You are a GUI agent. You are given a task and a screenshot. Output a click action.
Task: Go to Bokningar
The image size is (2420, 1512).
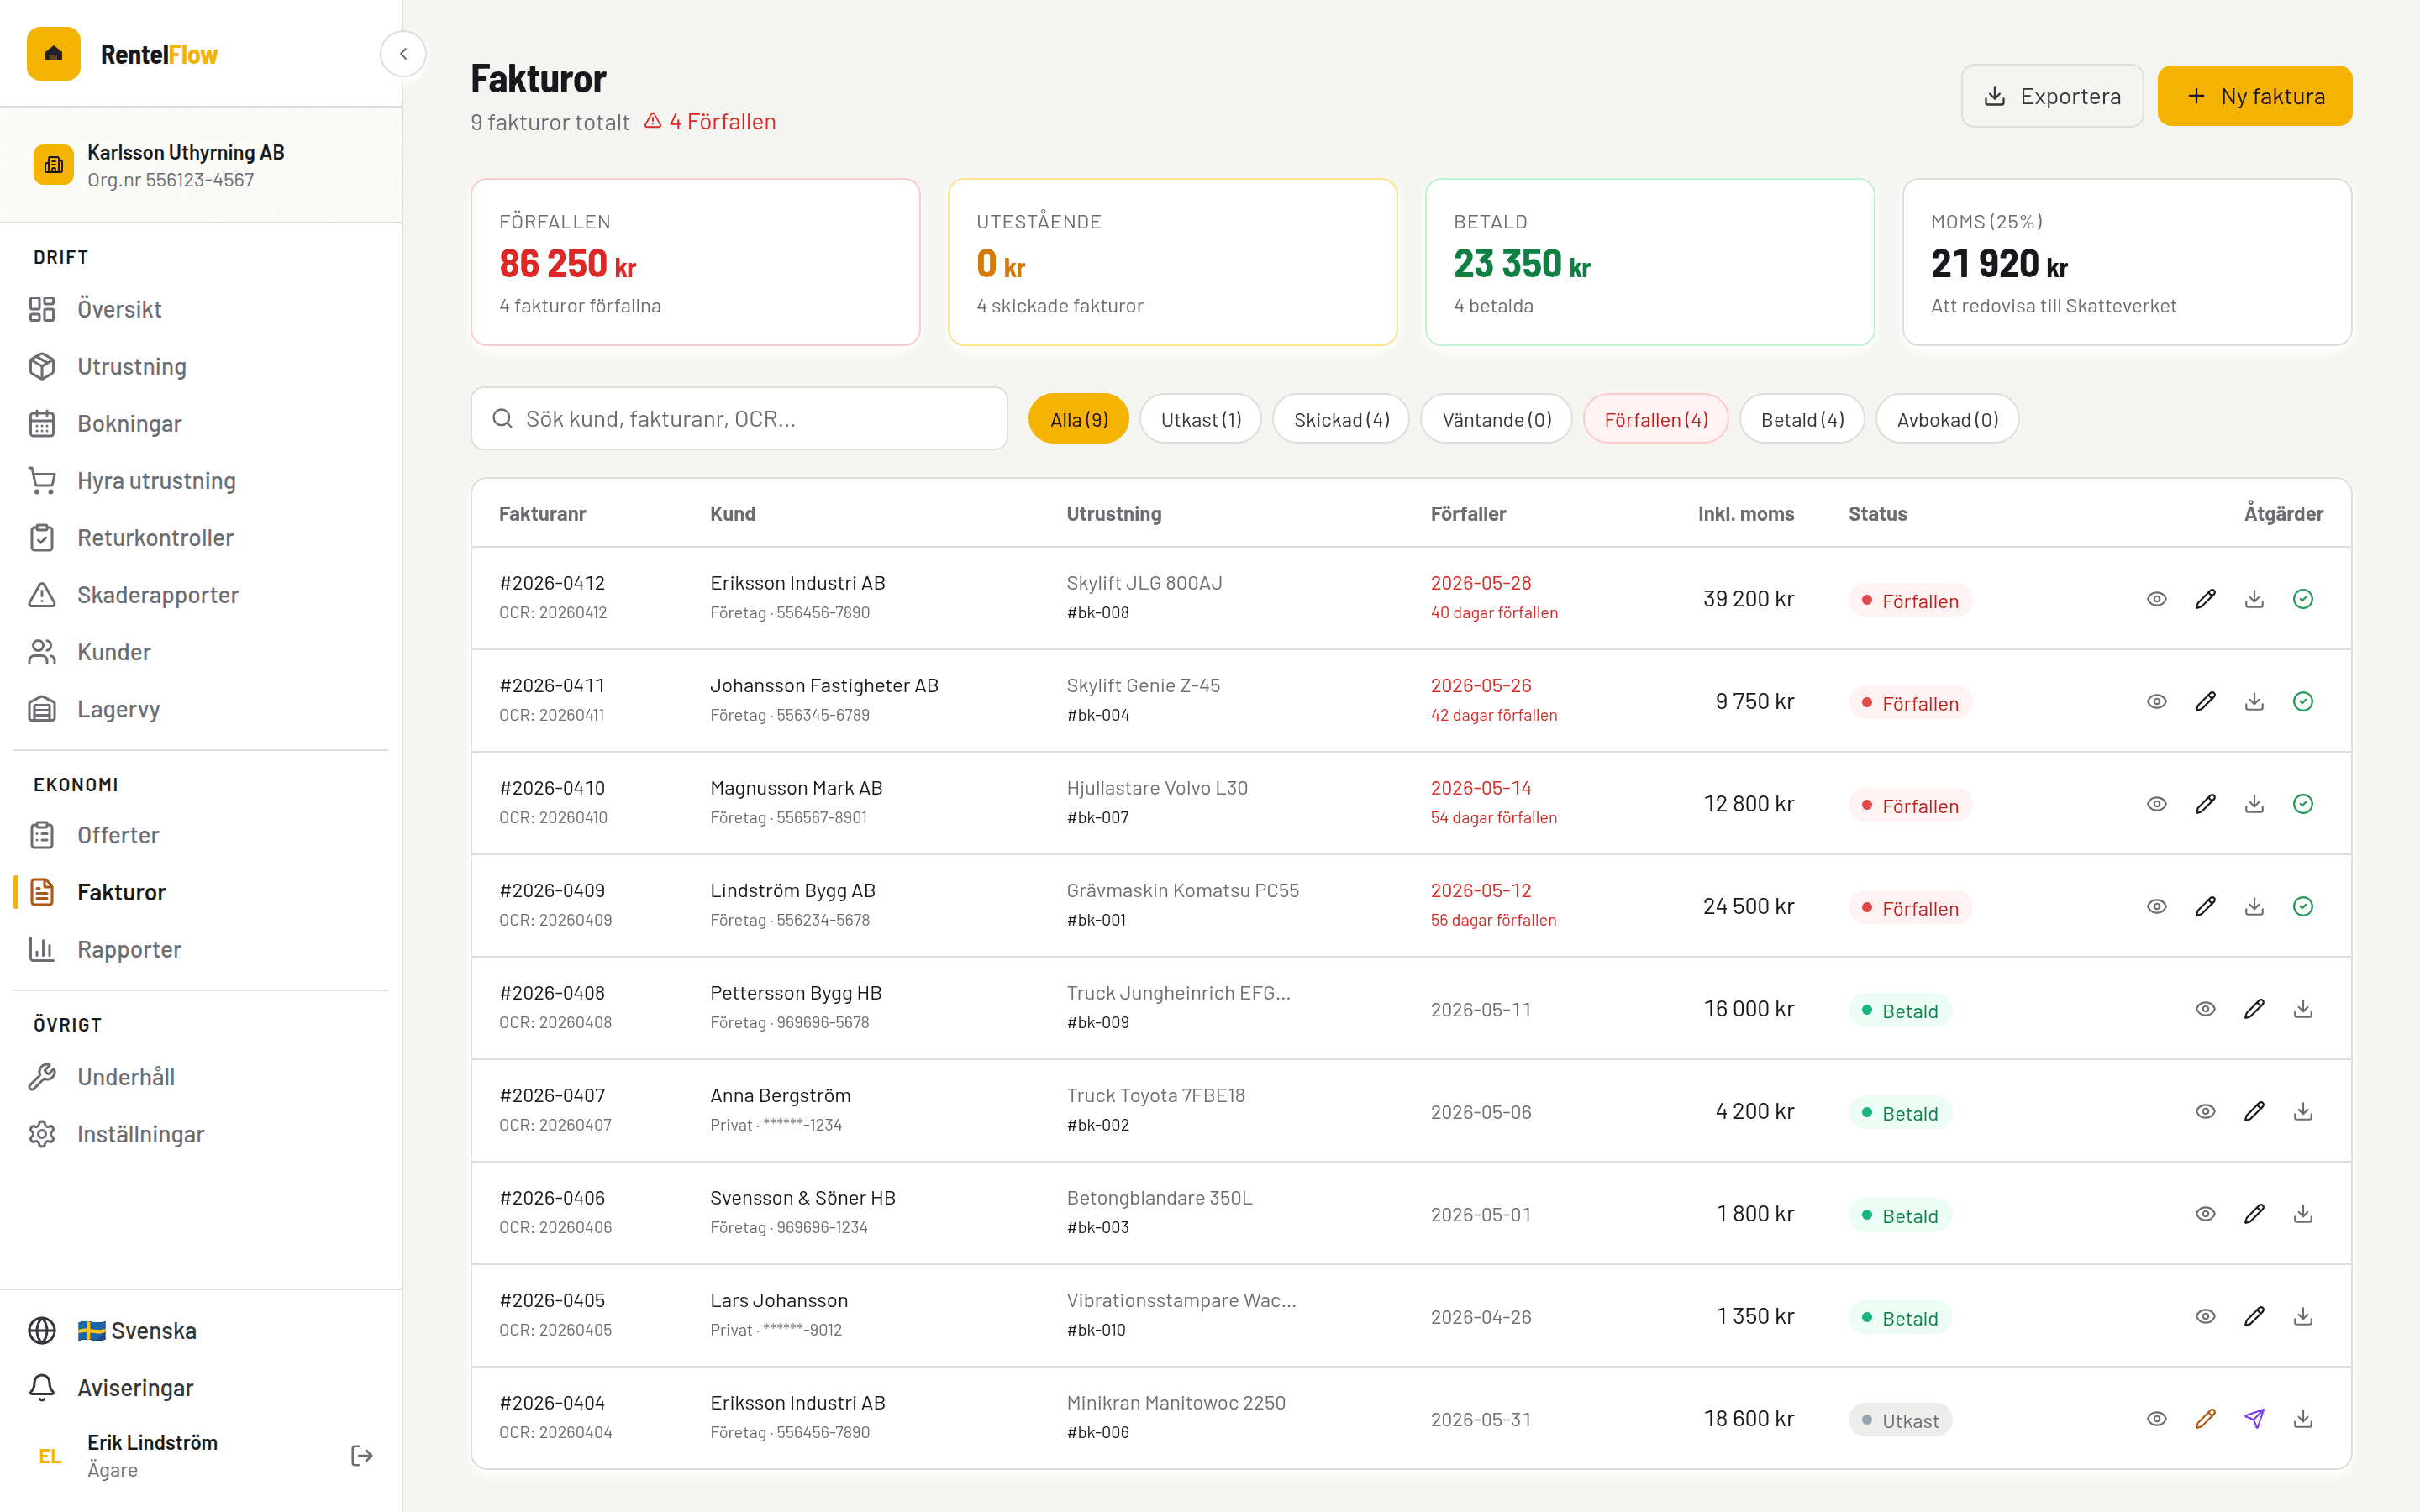200,423
